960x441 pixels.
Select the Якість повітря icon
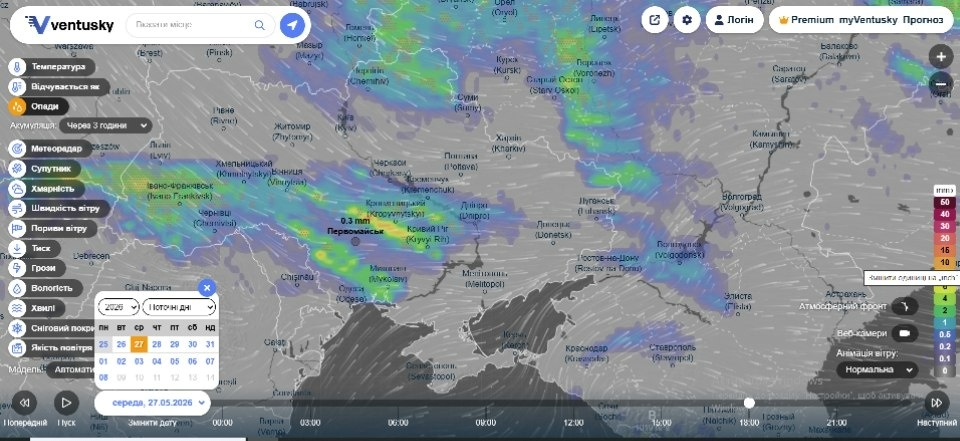(17, 348)
